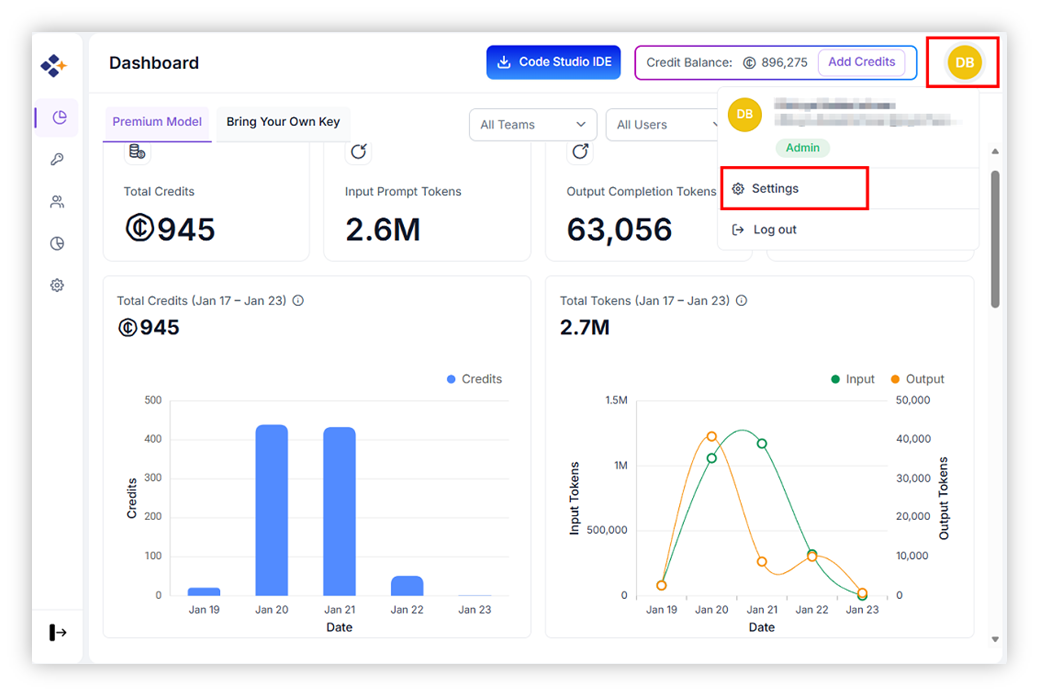This screenshot has width=1039, height=696.
Task: Click the Add Credits button
Action: [x=861, y=62]
